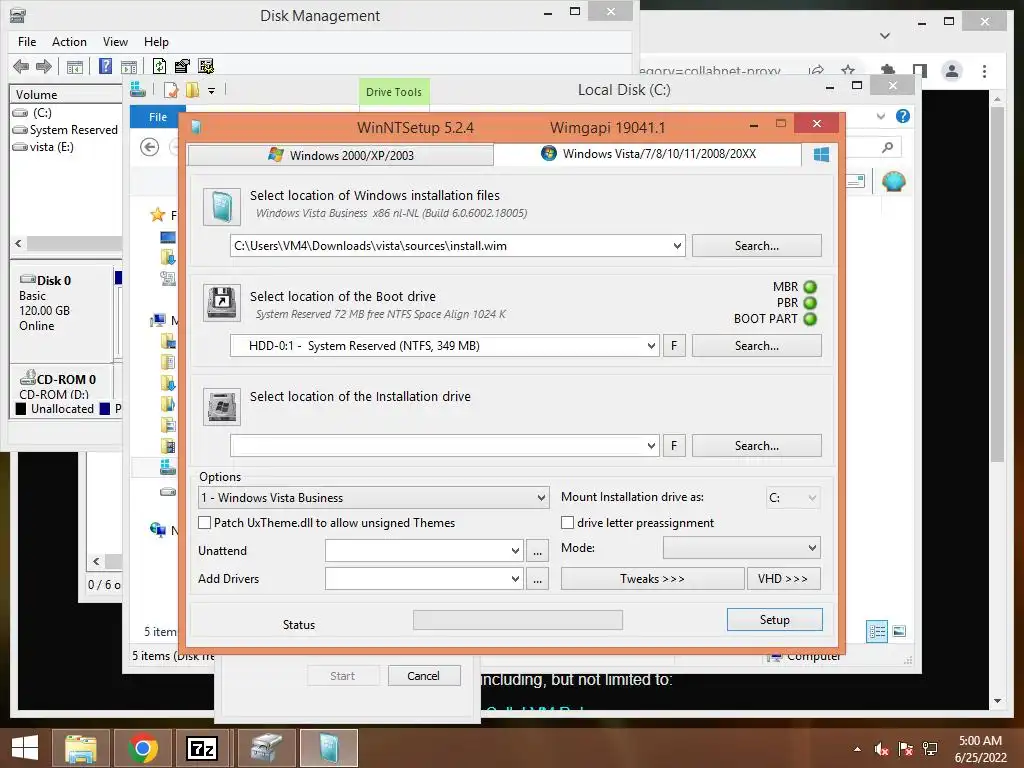
Task: Click the WinNTSetup status progress bar
Action: pos(518,620)
